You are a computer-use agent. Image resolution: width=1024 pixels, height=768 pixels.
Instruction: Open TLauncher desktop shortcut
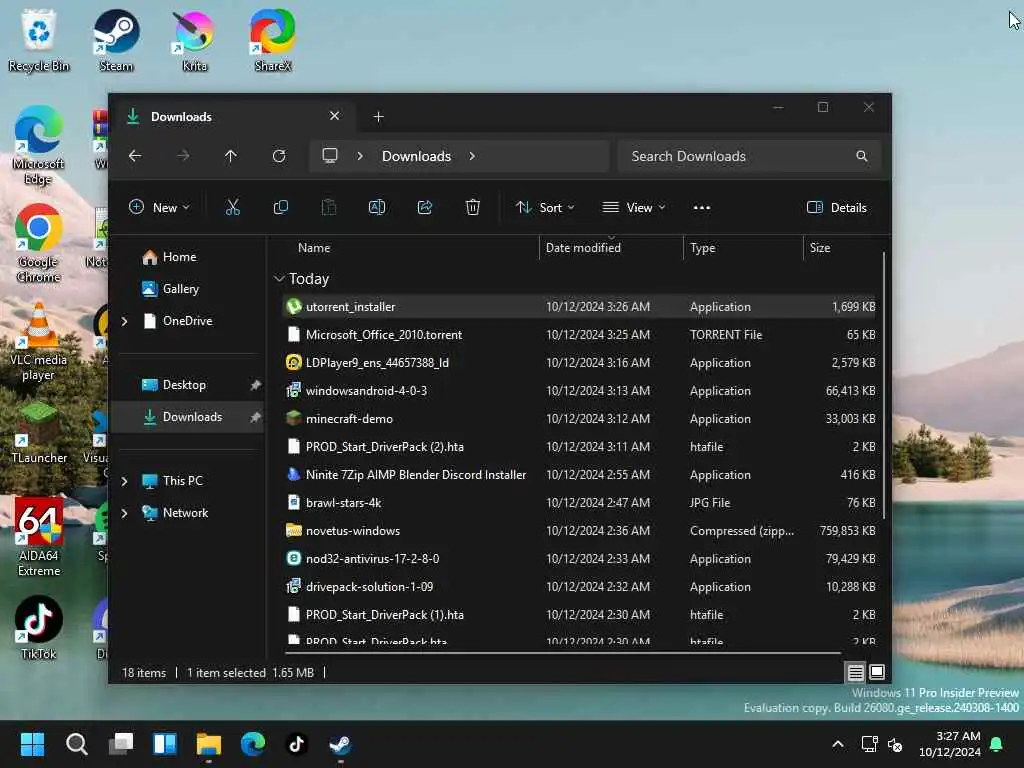pos(39,432)
